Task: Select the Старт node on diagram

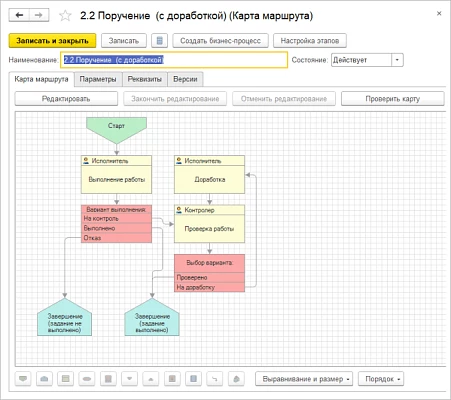Action: tap(116, 130)
